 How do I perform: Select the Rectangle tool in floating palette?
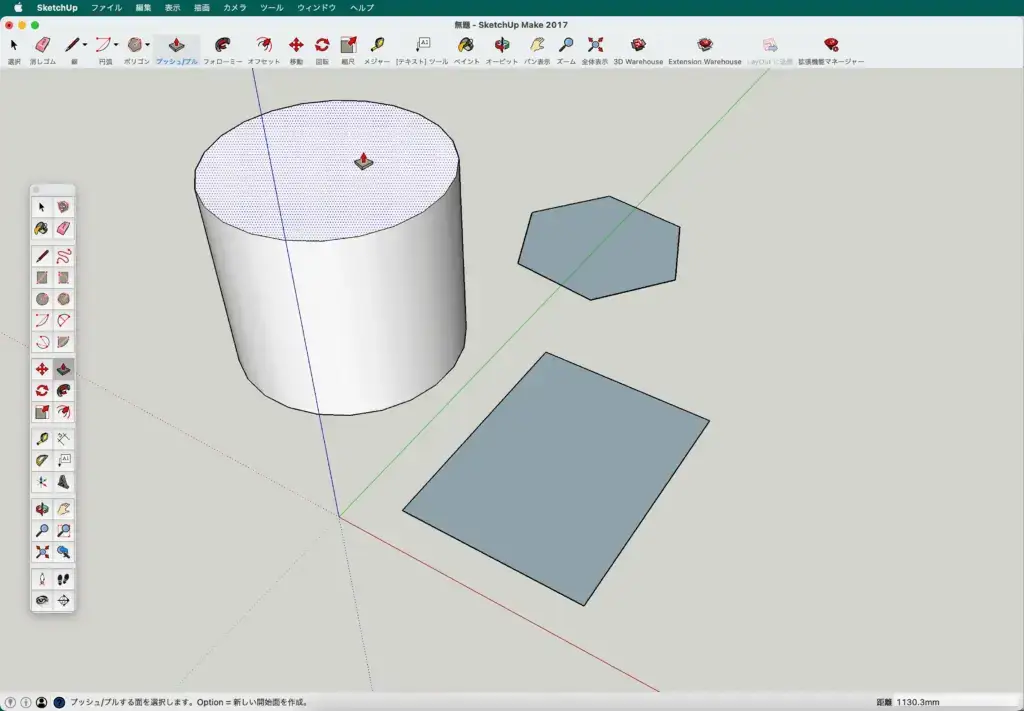click(x=42, y=277)
